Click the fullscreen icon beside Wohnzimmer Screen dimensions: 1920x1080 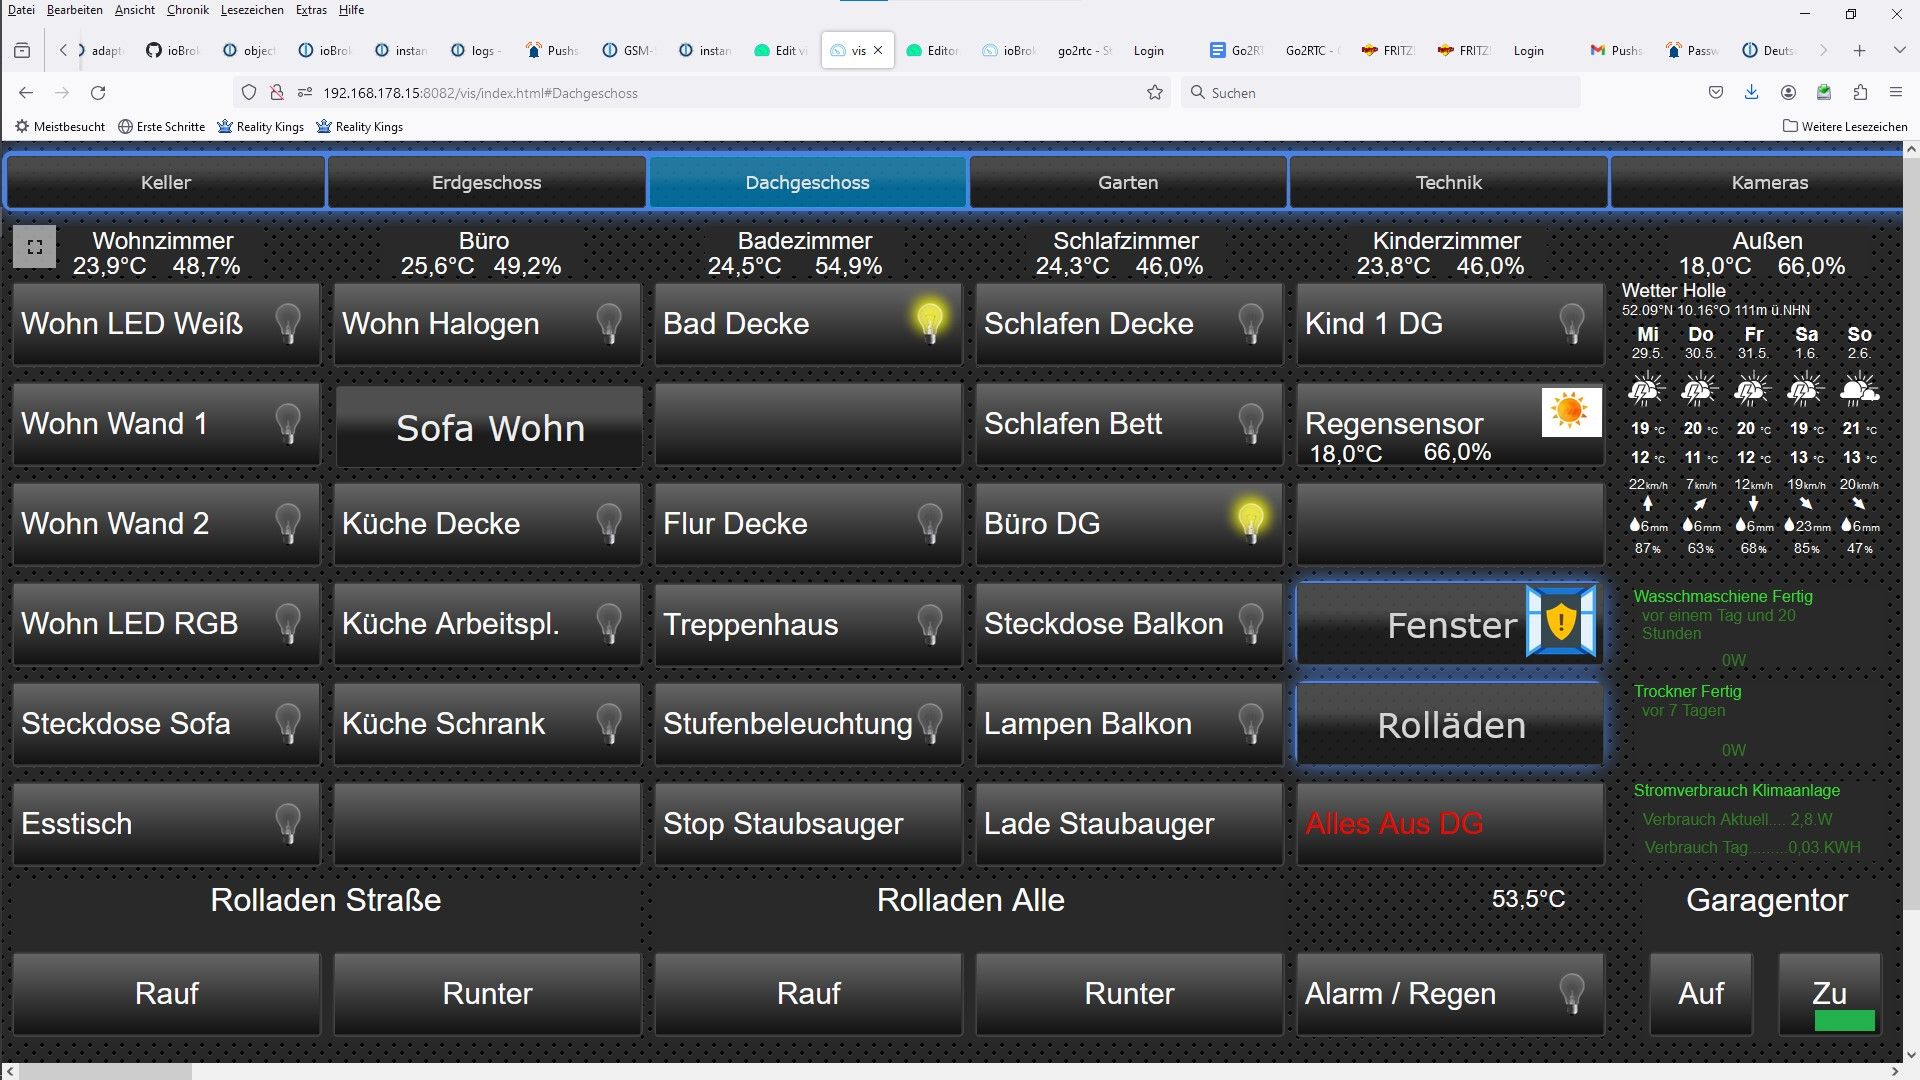coord(34,247)
